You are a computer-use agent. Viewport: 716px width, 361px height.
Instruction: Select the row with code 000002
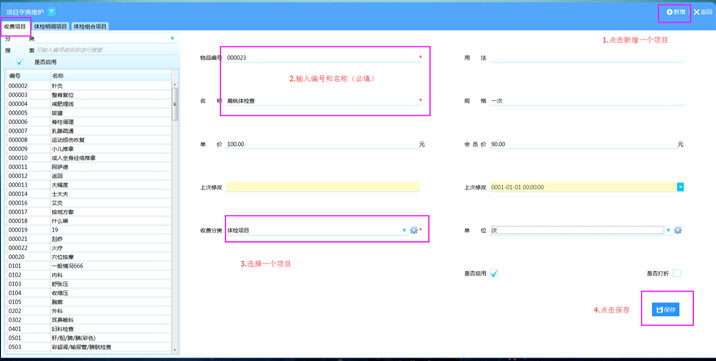89,86
